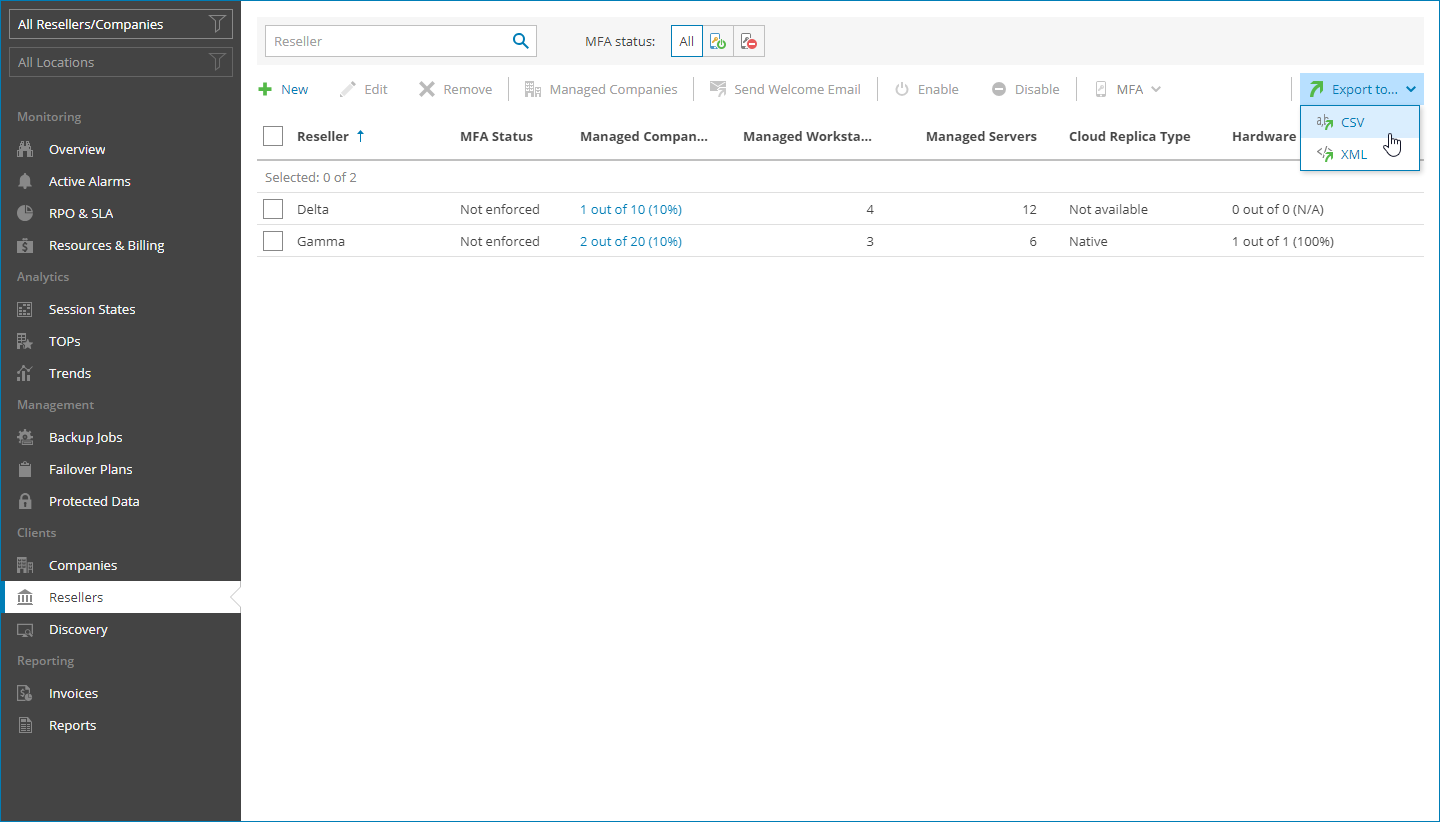1440x822 pixels.
Task: Click the 'Not available' cell in Delta row
Action: (x=1108, y=209)
